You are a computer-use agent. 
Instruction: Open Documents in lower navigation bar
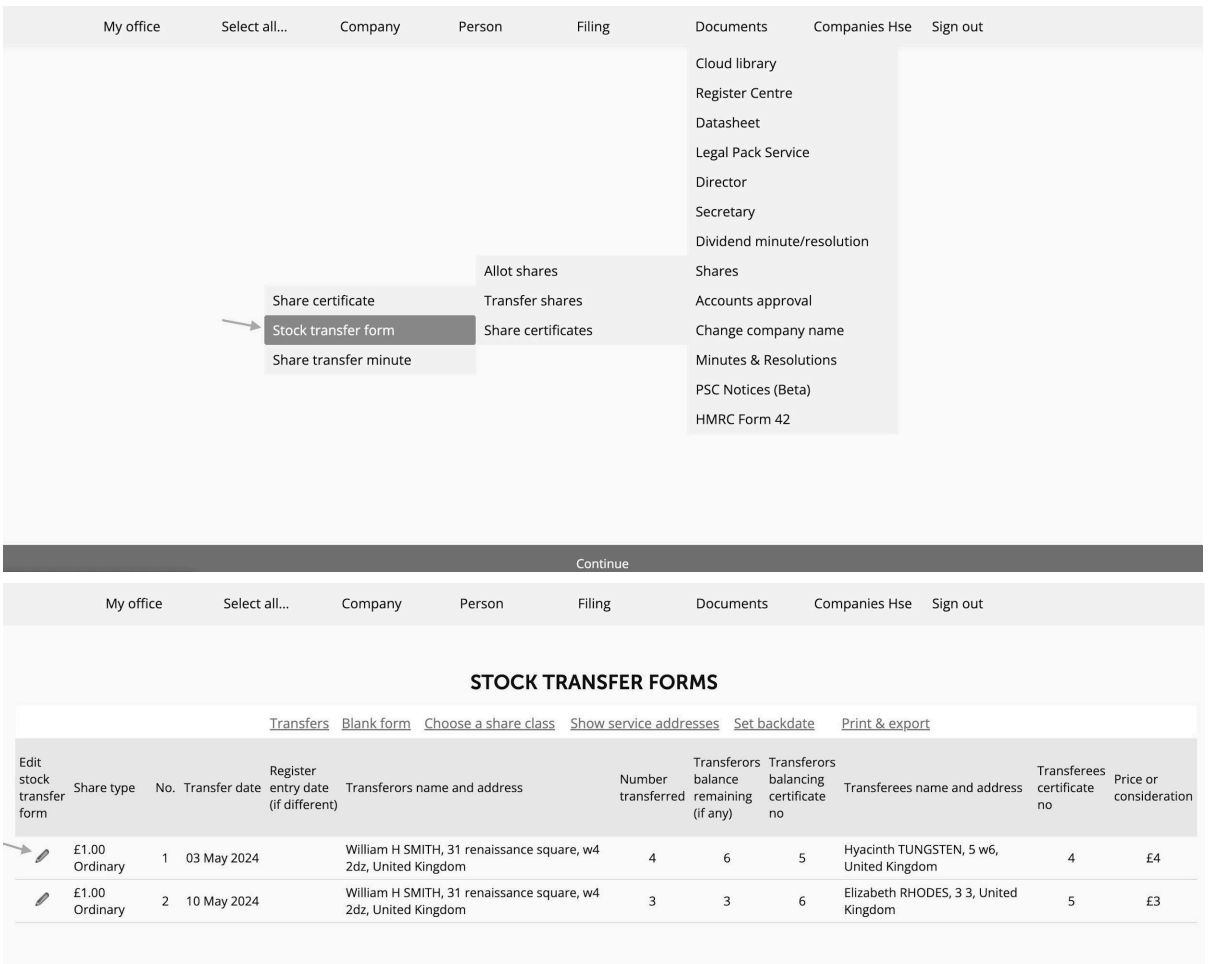732,604
